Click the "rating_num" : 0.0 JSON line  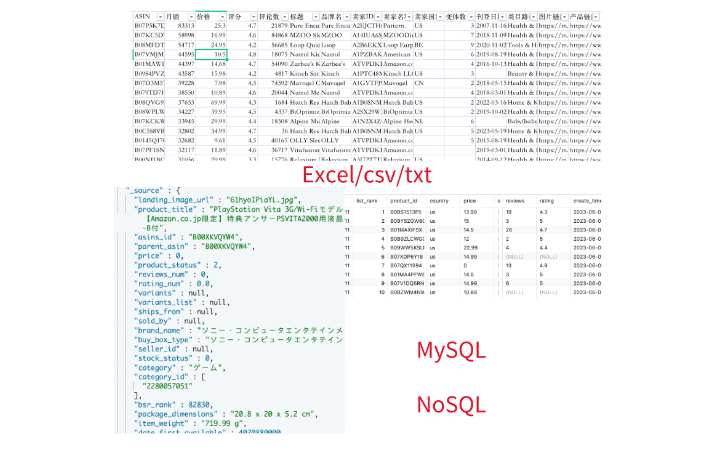[174, 284]
